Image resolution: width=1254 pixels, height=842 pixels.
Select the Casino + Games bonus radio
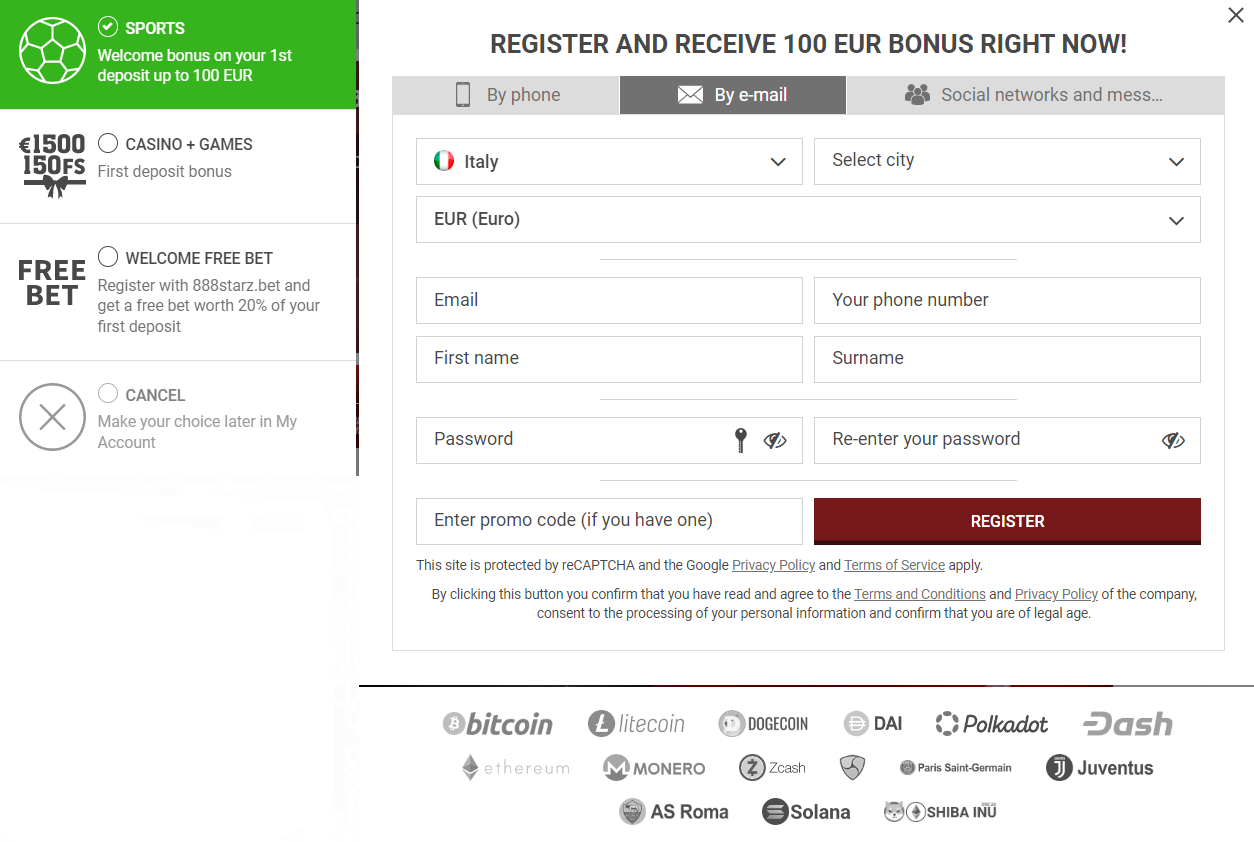108,143
